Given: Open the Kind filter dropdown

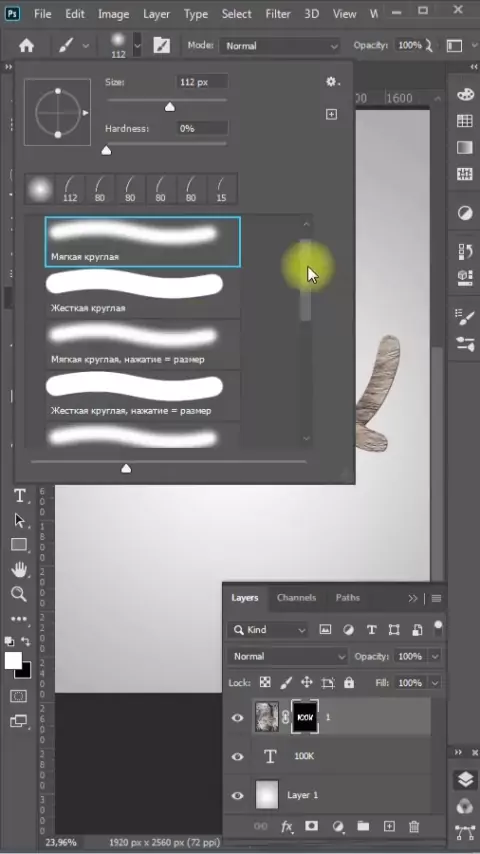Looking at the screenshot, I should tap(268, 630).
